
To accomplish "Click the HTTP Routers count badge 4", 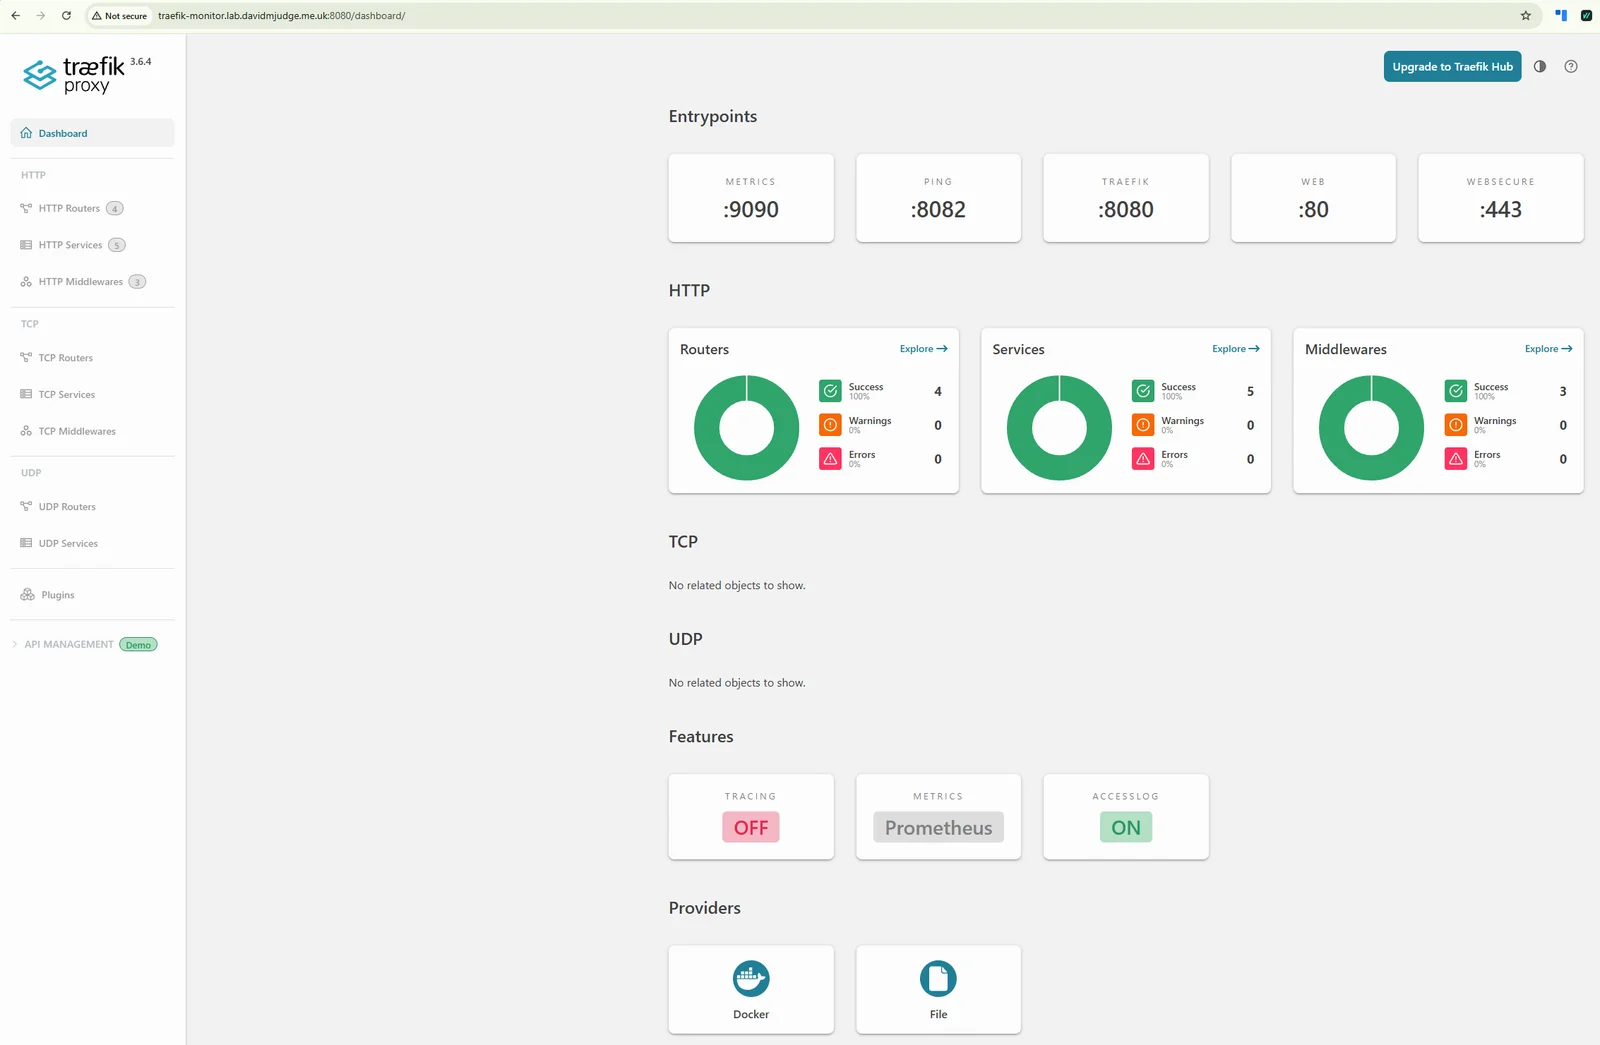I will click(x=115, y=209).
